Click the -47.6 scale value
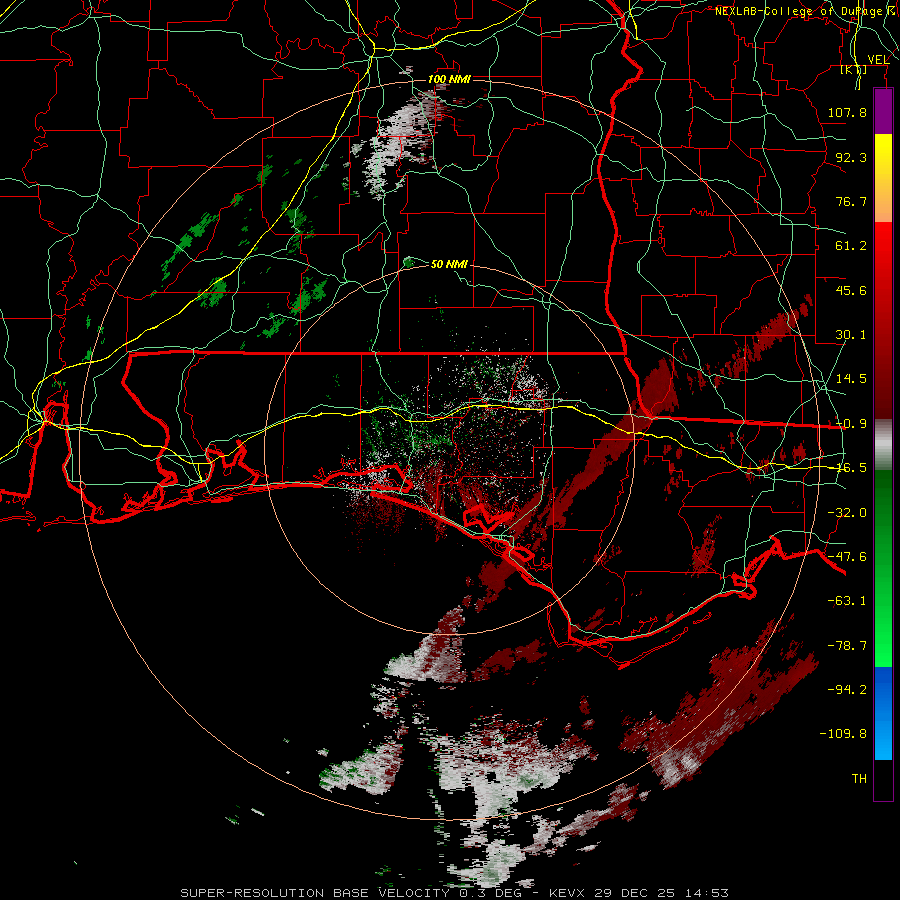The image size is (900, 900). point(847,556)
